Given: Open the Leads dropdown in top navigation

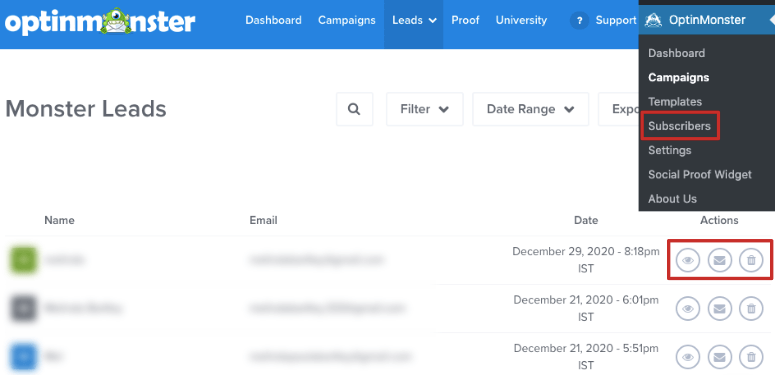Looking at the screenshot, I should click(414, 21).
